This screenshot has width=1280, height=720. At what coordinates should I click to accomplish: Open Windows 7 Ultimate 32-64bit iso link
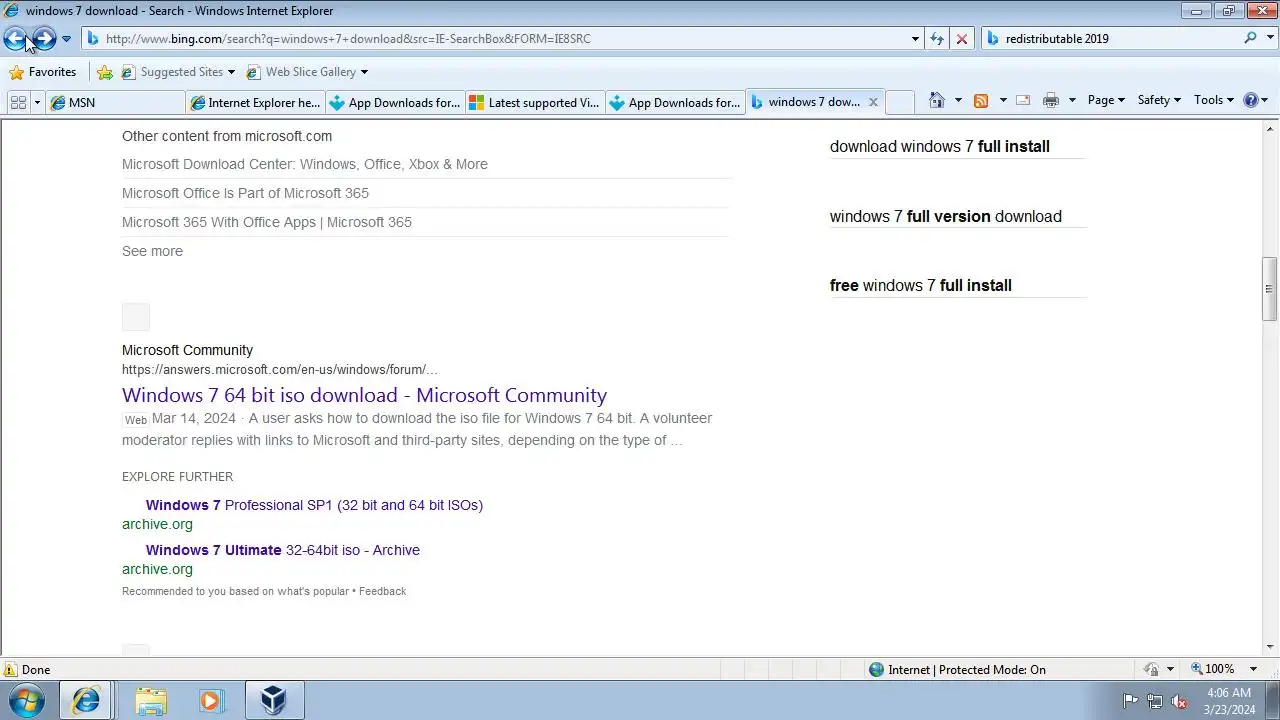point(283,550)
